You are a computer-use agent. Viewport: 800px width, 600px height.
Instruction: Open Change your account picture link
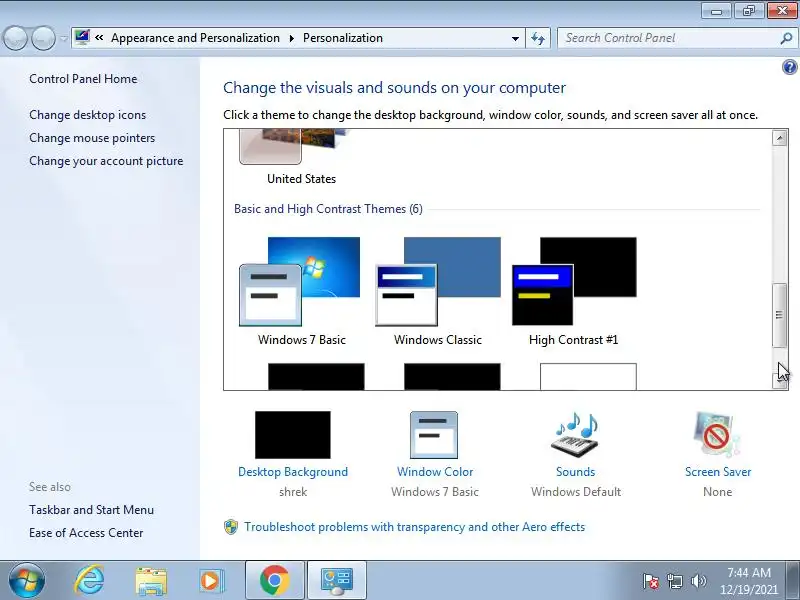(106, 161)
